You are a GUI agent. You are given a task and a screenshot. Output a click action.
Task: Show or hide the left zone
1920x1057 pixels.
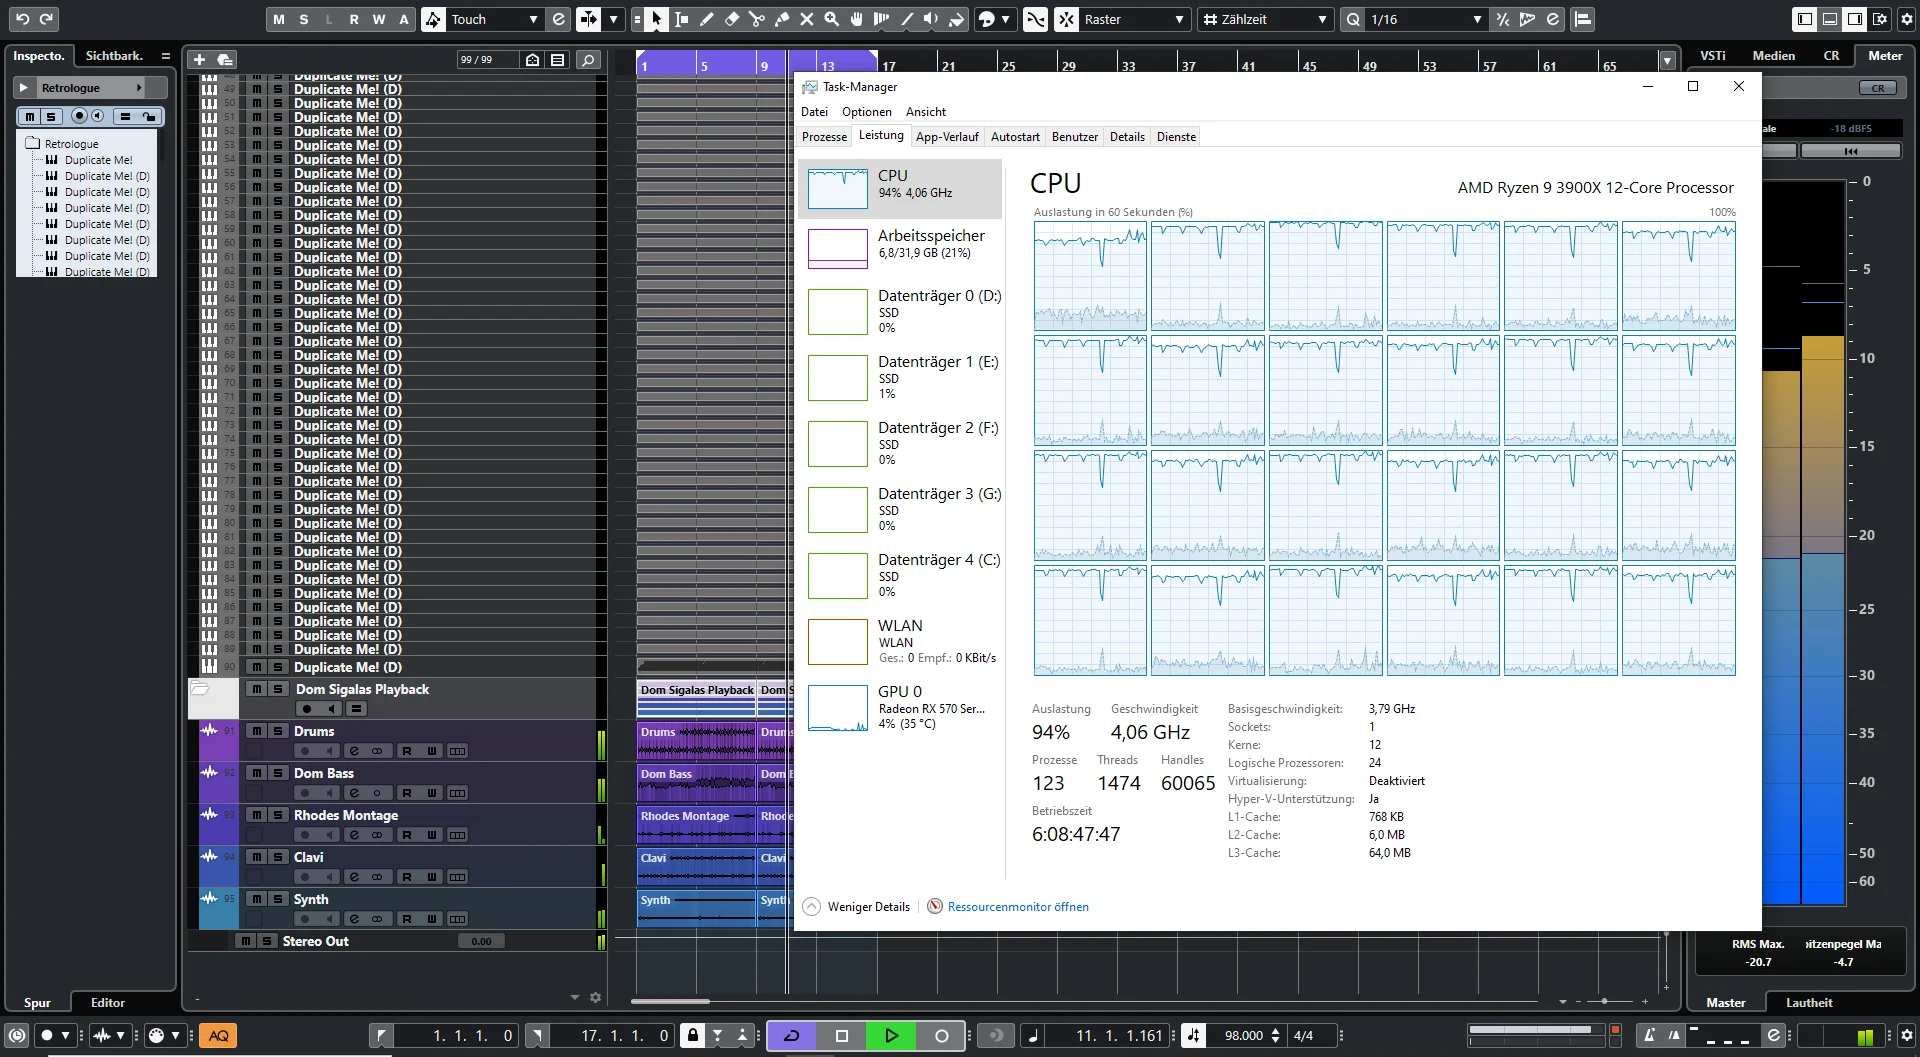click(x=1805, y=19)
